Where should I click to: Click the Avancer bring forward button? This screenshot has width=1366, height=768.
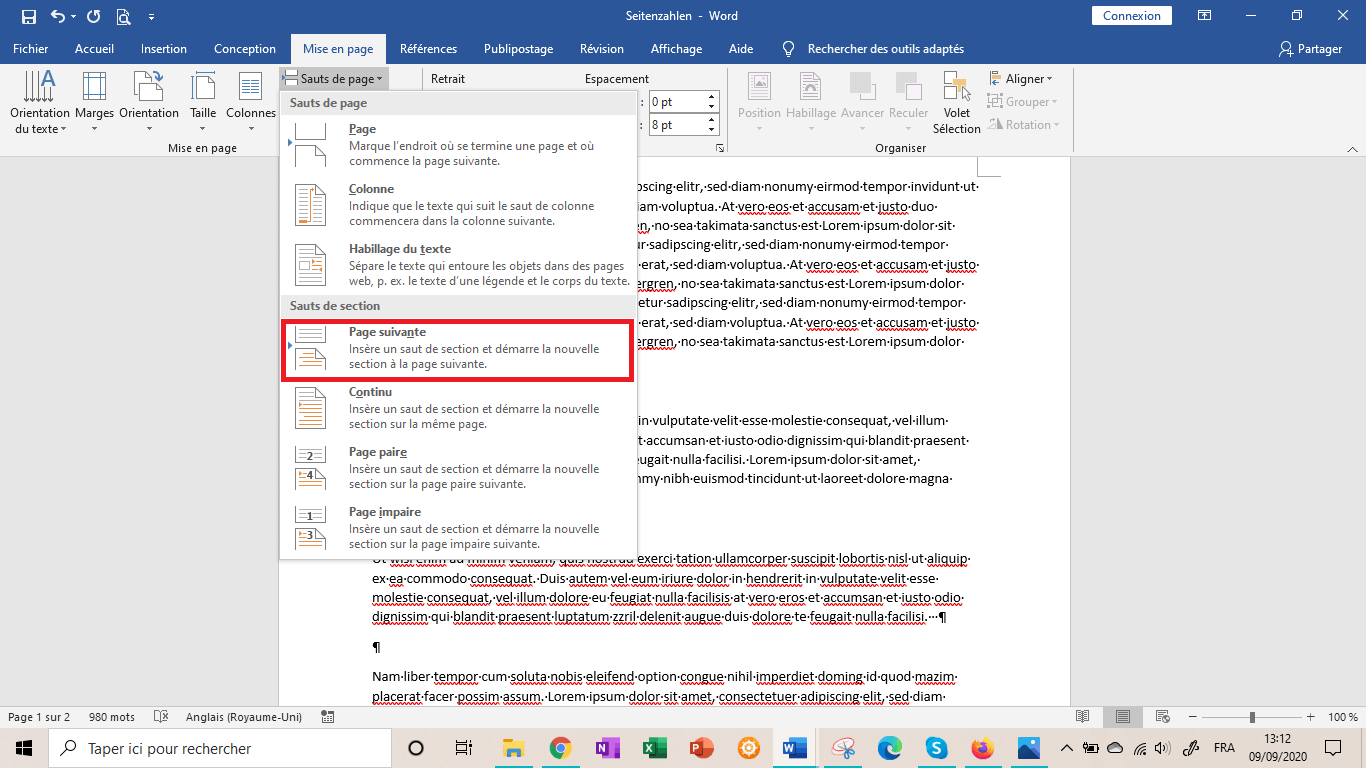pos(862,103)
